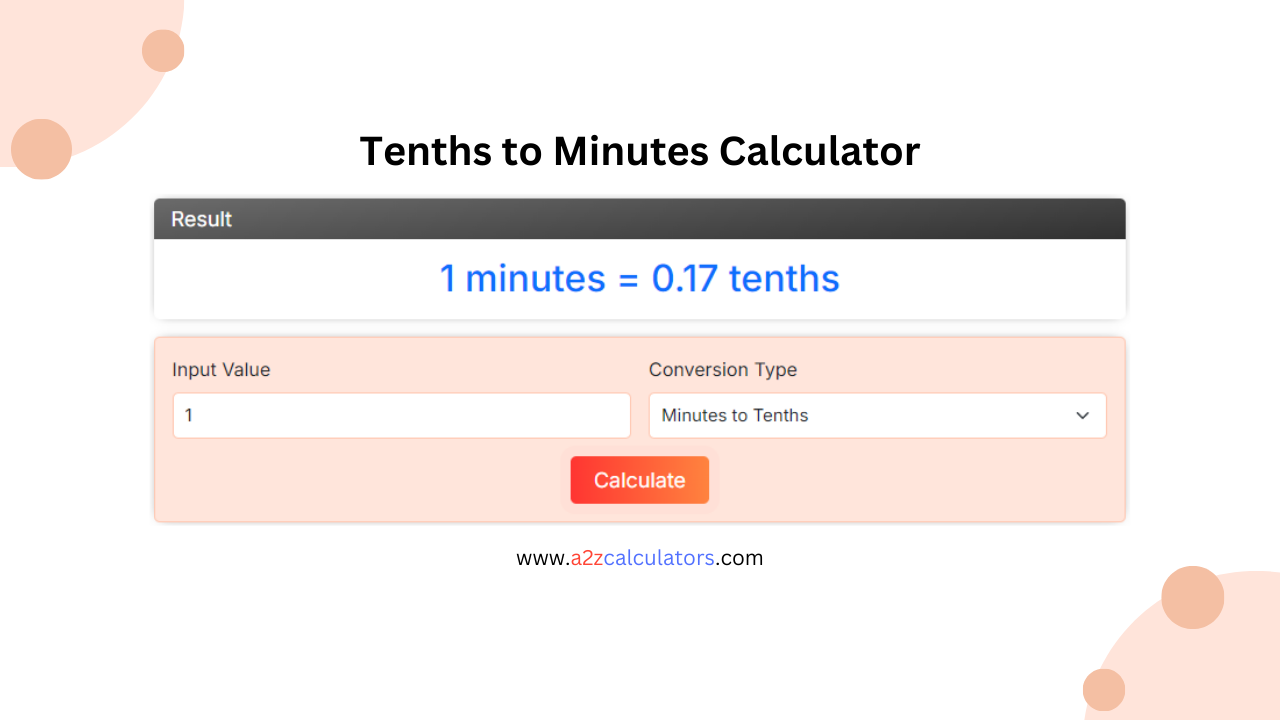Click the blue conversion result text
This screenshot has height=720, width=1280.
(639, 278)
